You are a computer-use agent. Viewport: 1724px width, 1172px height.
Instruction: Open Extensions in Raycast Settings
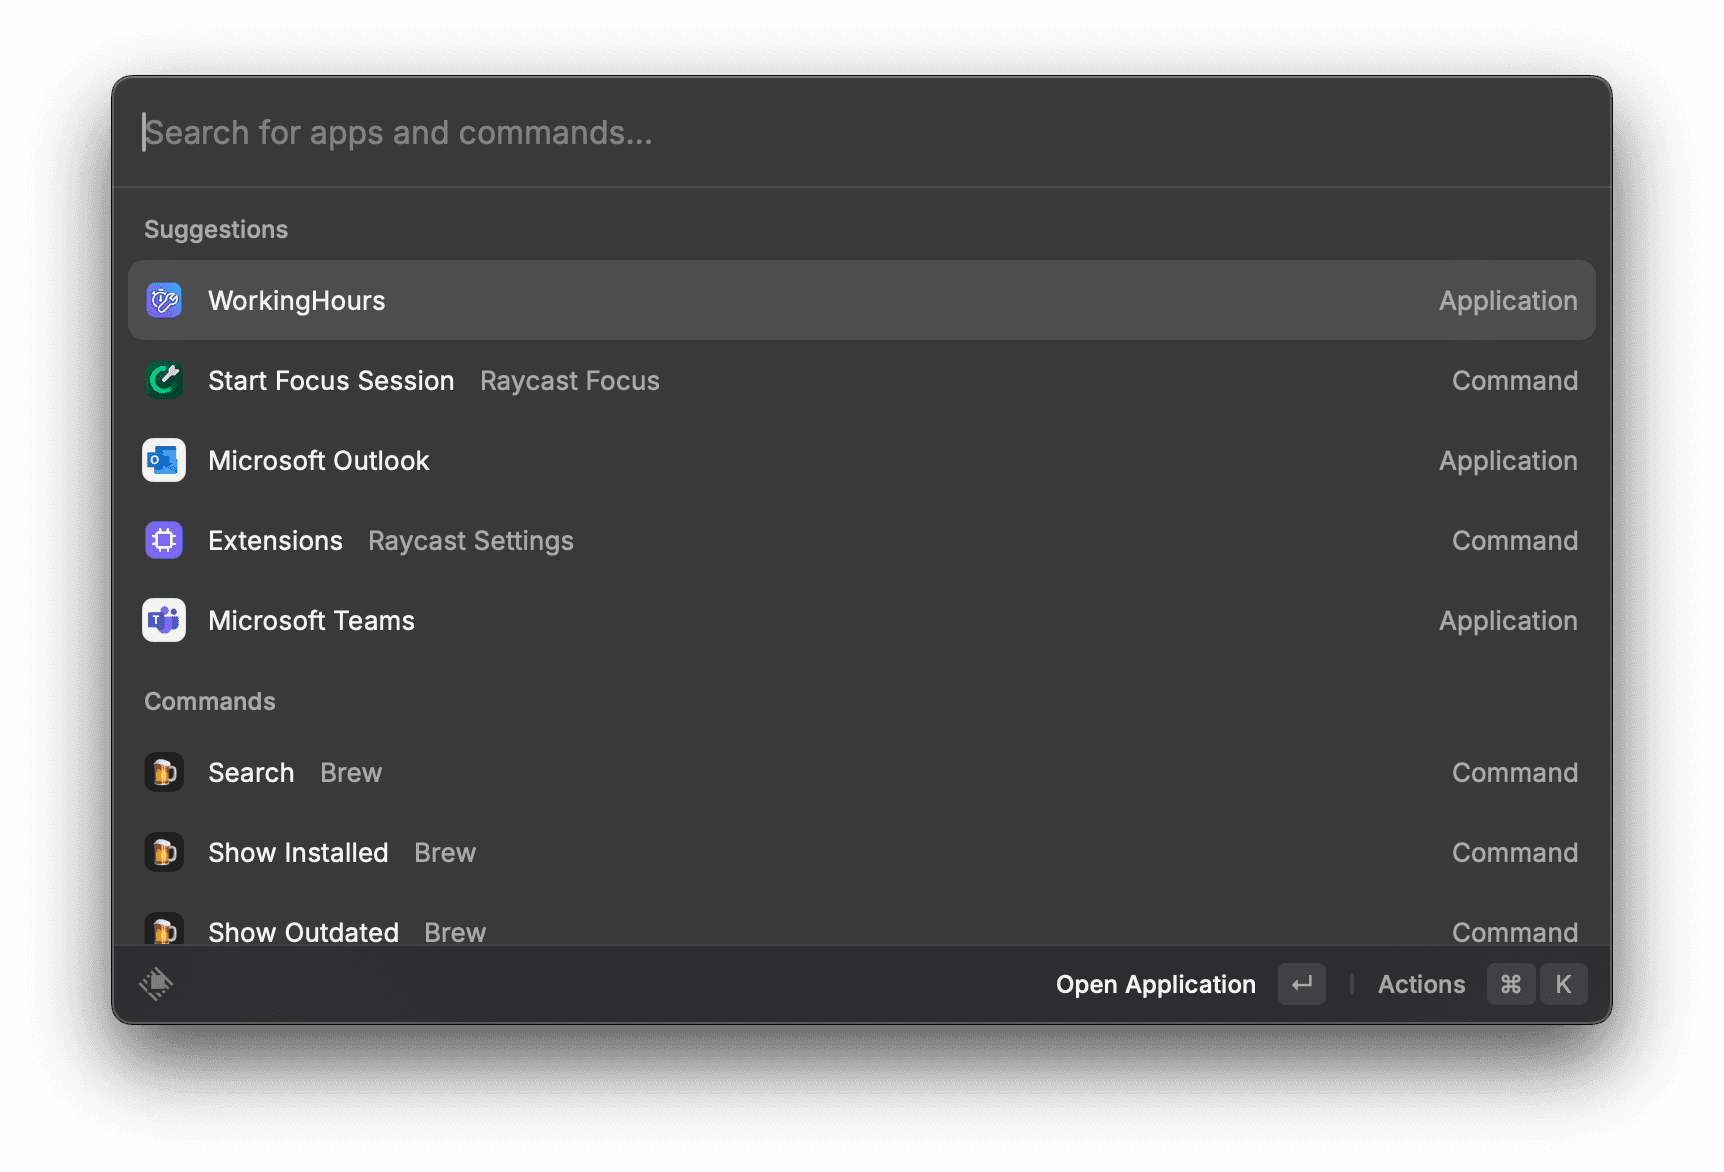(275, 540)
